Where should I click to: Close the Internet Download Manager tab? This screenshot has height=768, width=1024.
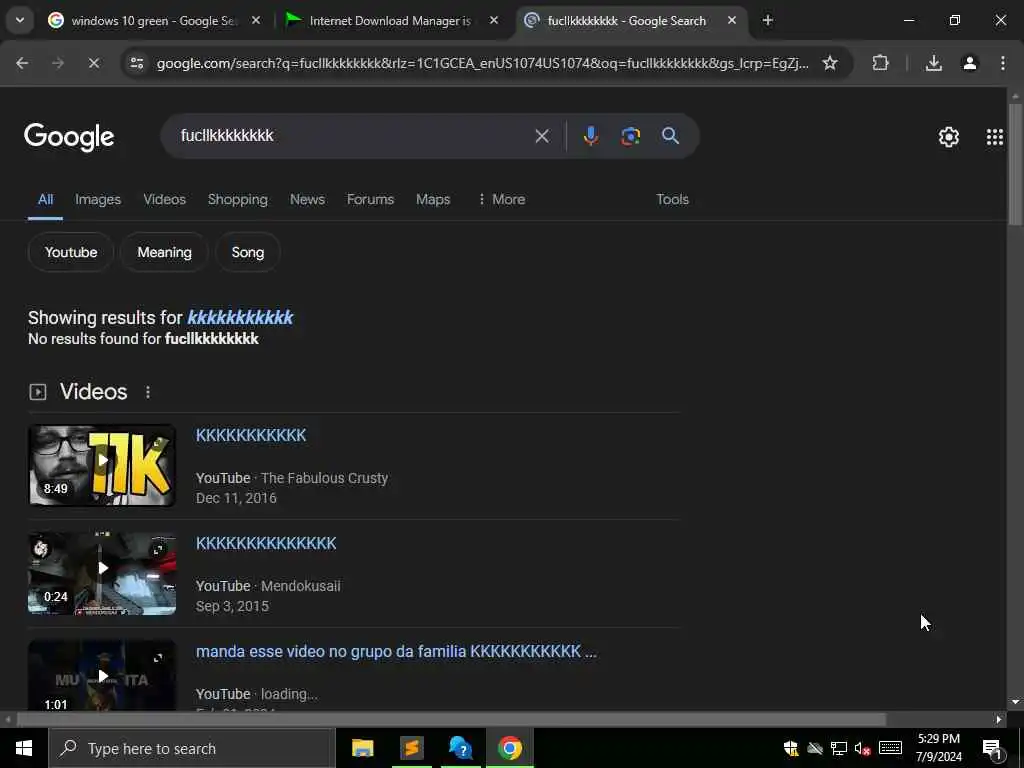point(494,21)
